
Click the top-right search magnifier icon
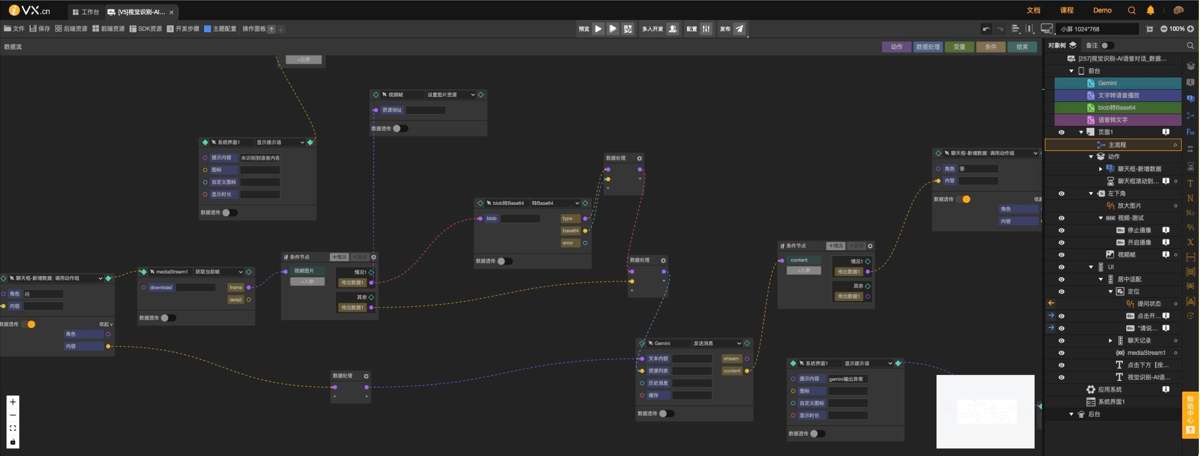(1132, 10)
